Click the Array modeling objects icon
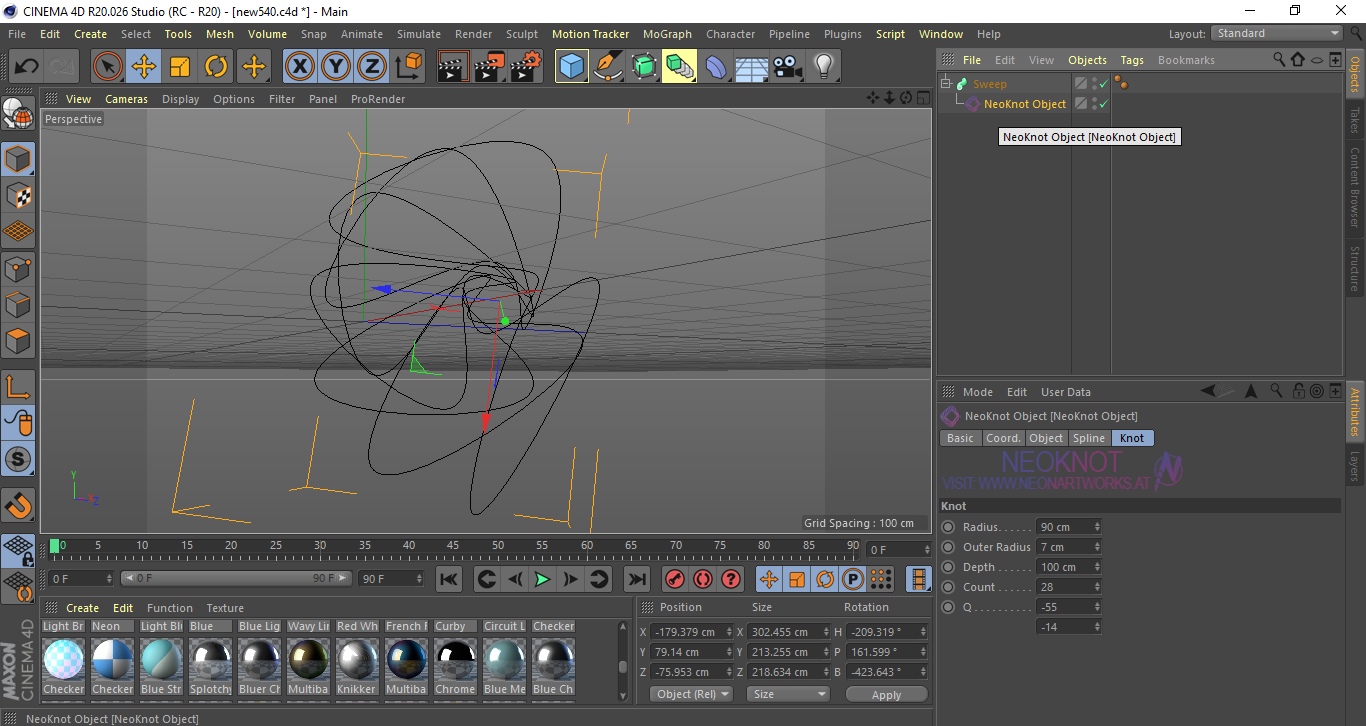 (x=680, y=67)
